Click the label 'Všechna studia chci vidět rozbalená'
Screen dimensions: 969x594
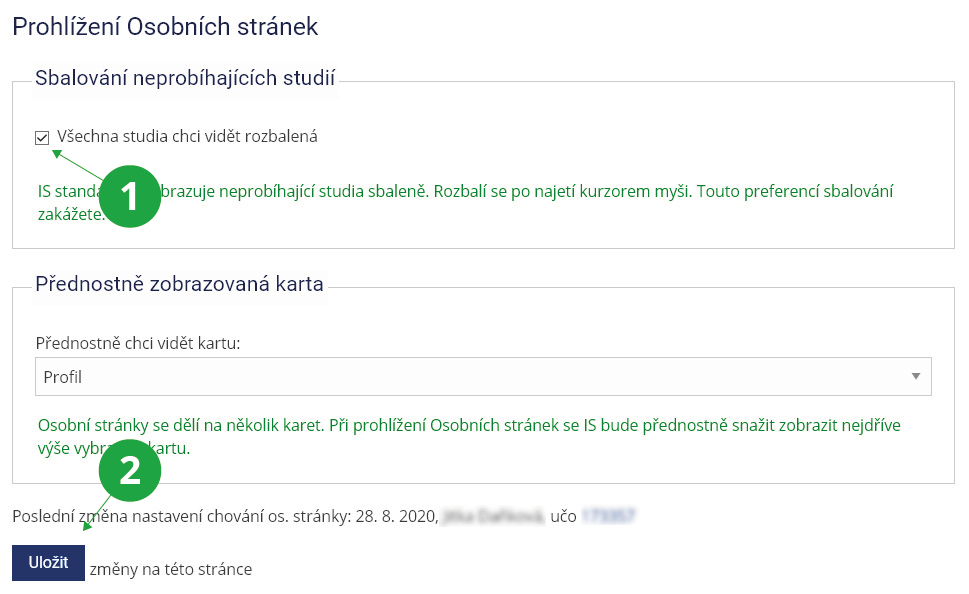187,137
